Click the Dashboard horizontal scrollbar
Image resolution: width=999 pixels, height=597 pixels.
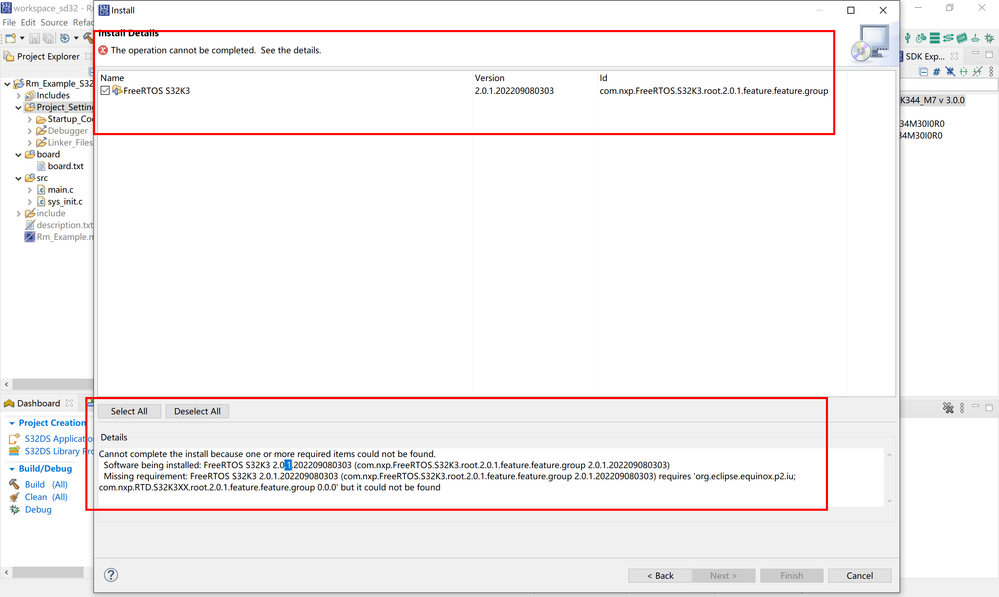coord(48,572)
